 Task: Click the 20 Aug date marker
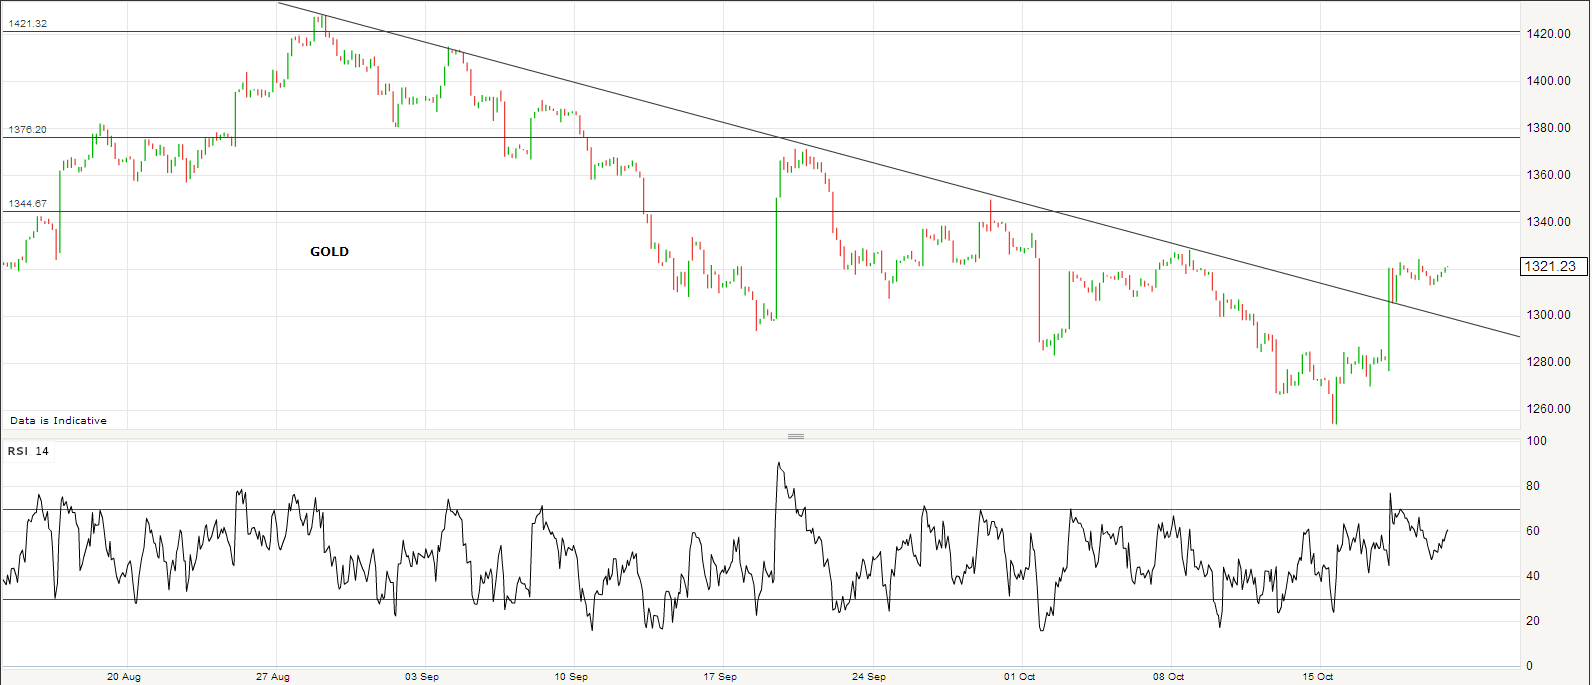pos(124,677)
